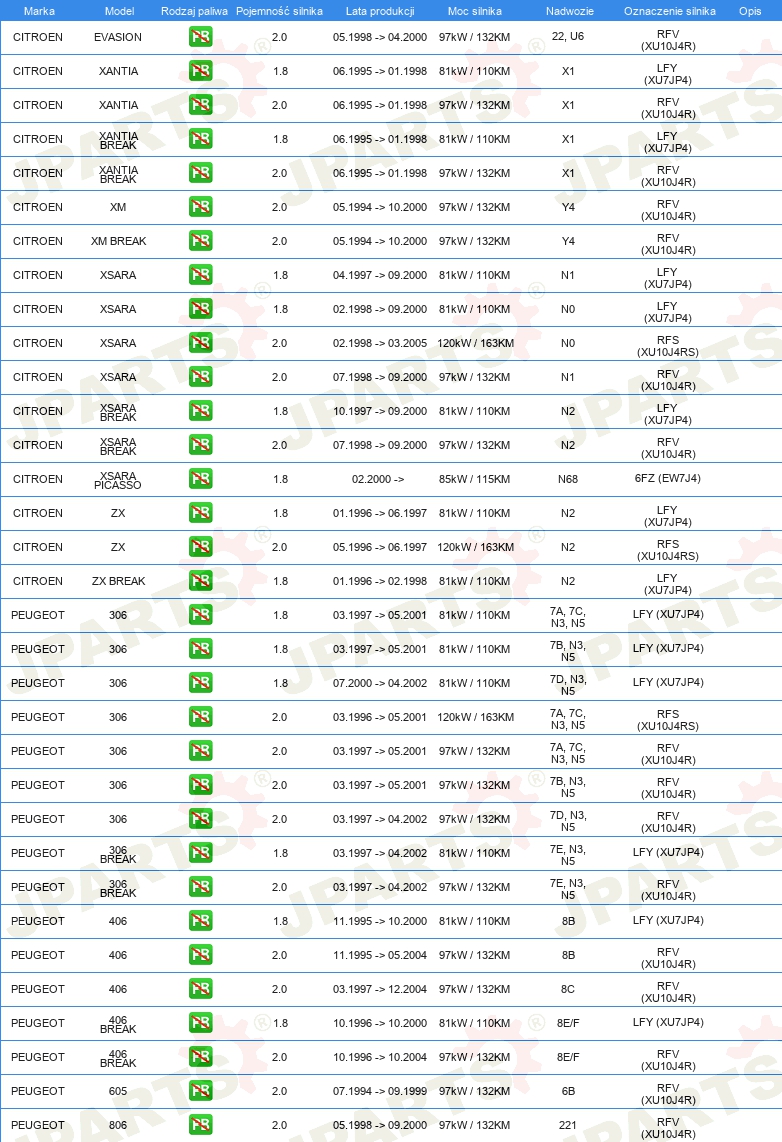
Task: Click the fuel icon in the EVASION row
Action: [200, 36]
